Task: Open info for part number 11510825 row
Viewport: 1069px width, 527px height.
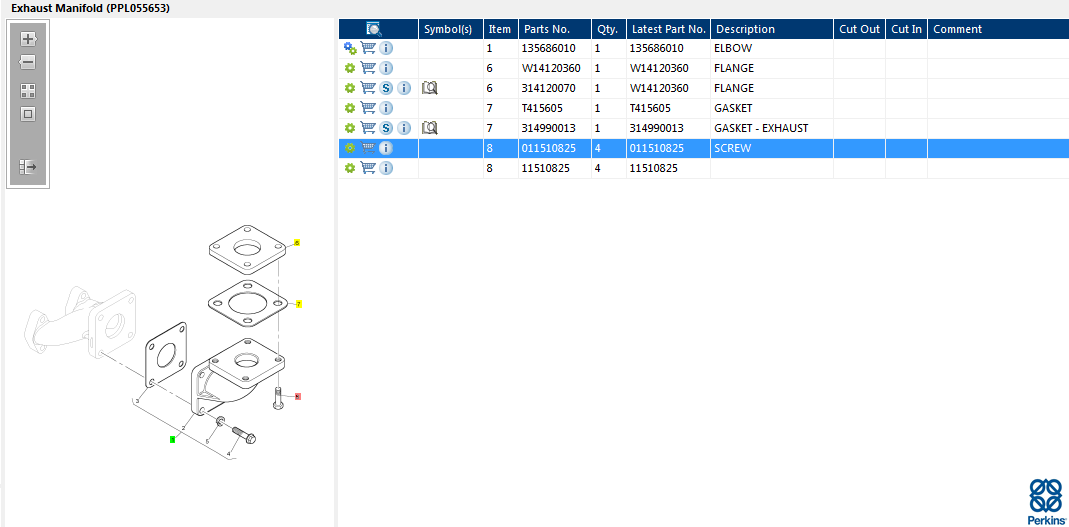Action: [386, 168]
